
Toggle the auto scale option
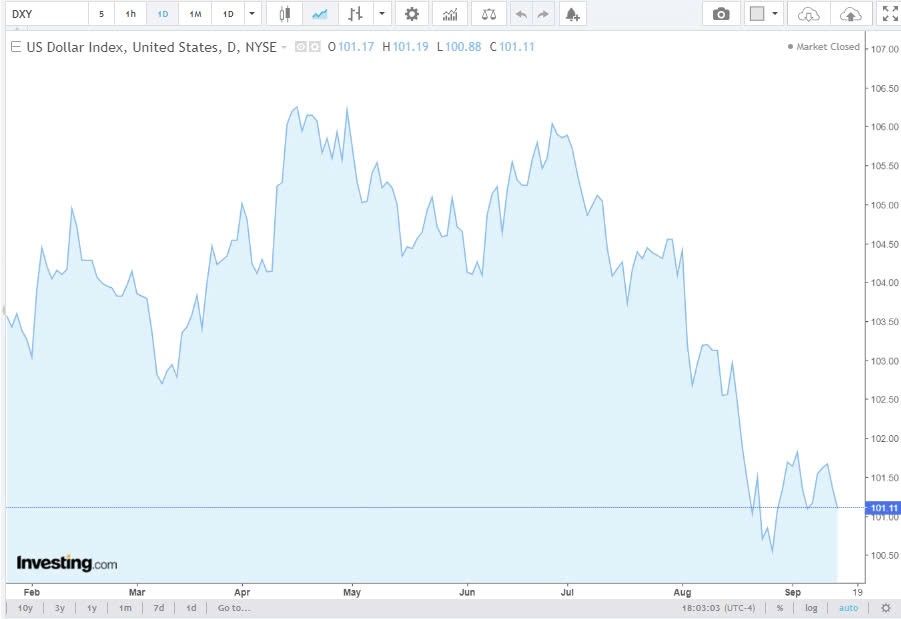tap(848, 608)
